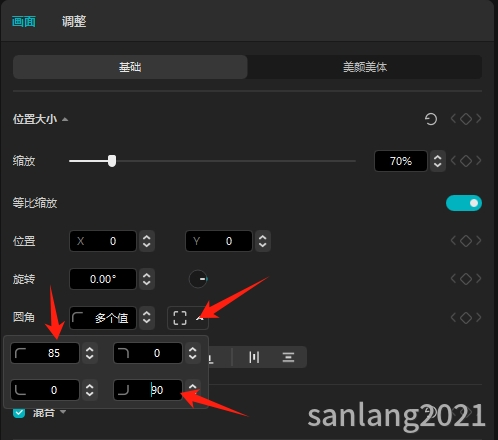The height and width of the screenshot is (440, 498).
Task: Jump to next 缩放 keyframe
Action: point(479,161)
